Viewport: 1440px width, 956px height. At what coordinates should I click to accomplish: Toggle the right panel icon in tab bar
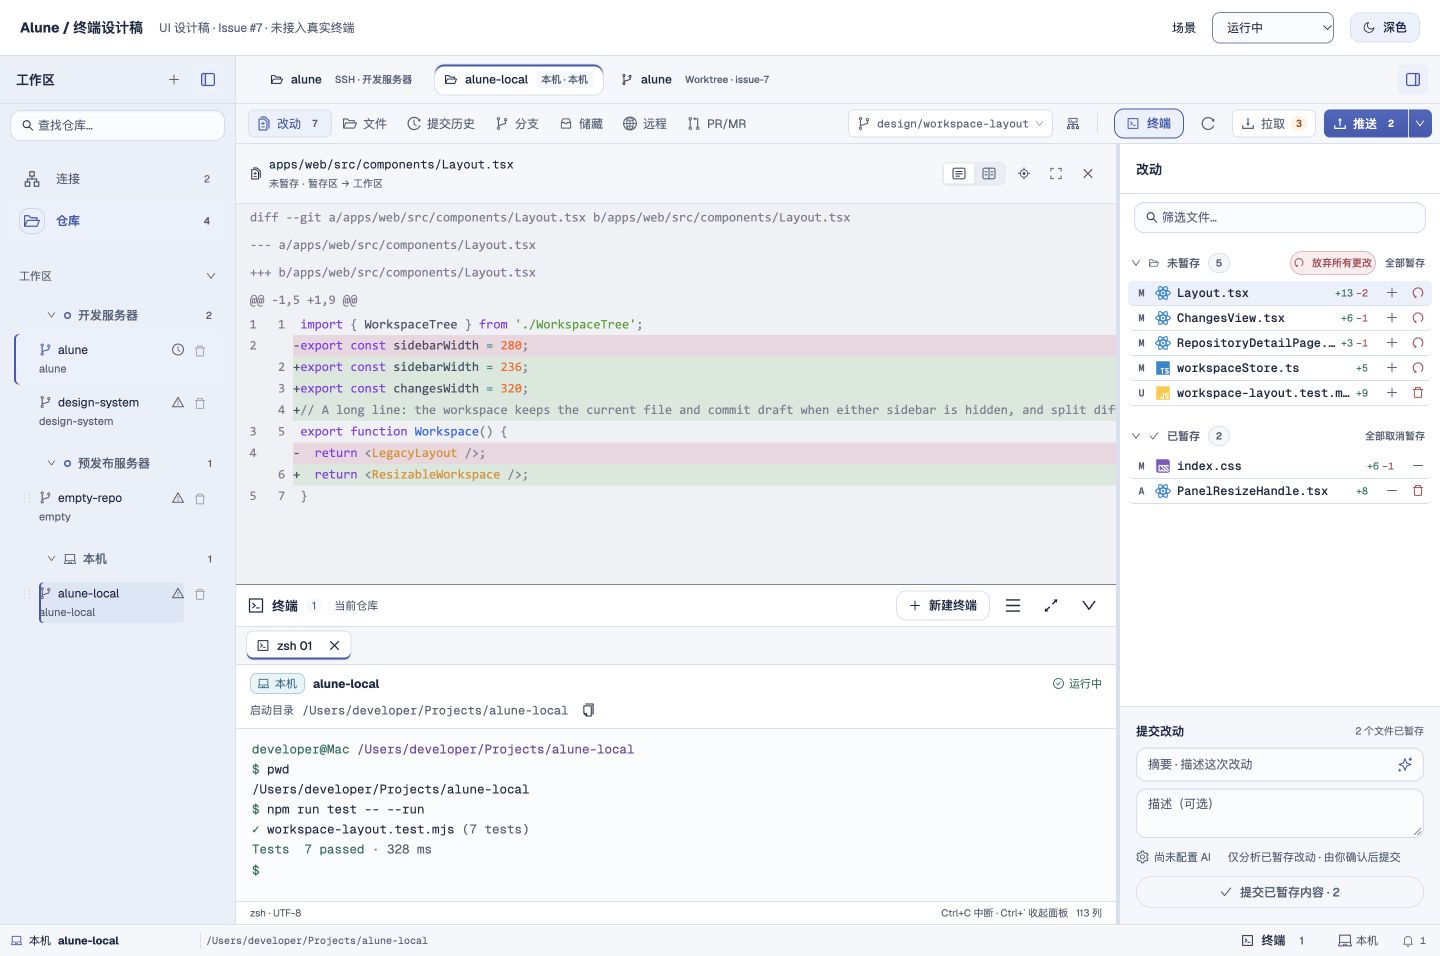click(x=1413, y=80)
